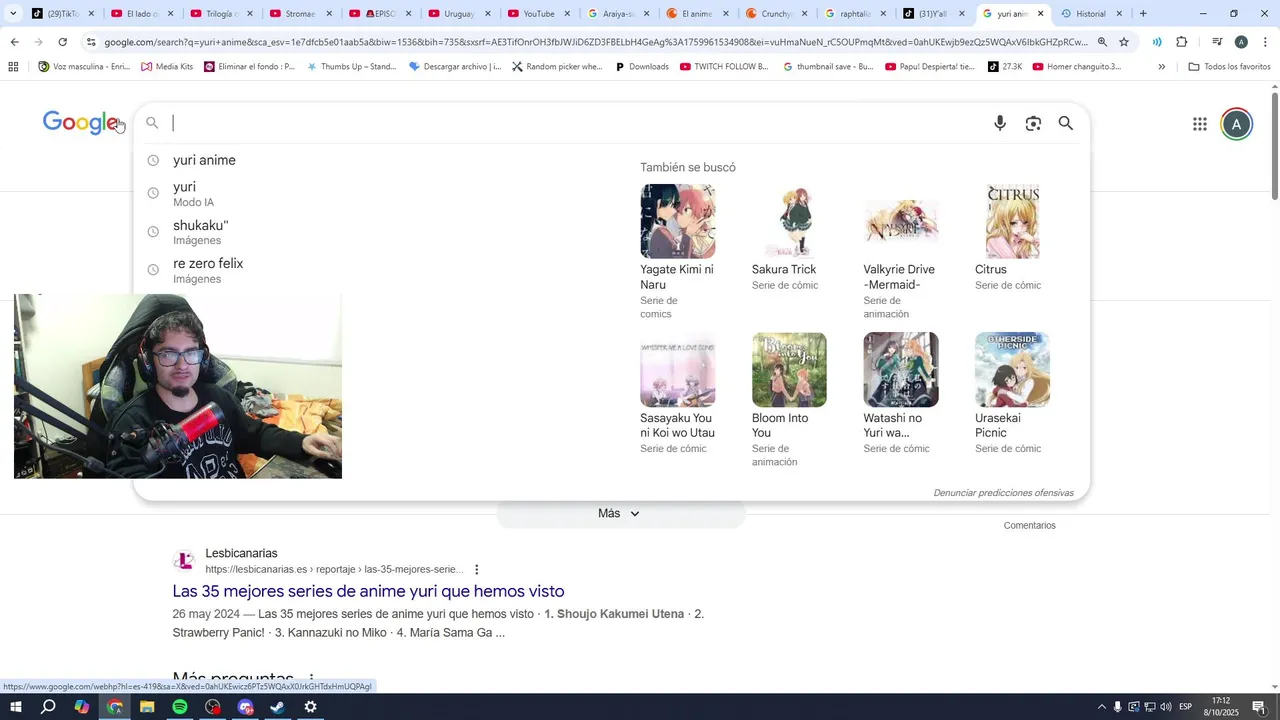Go back with the browser back arrow
Viewport: 1280px width, 720px height.
(14, 42)
